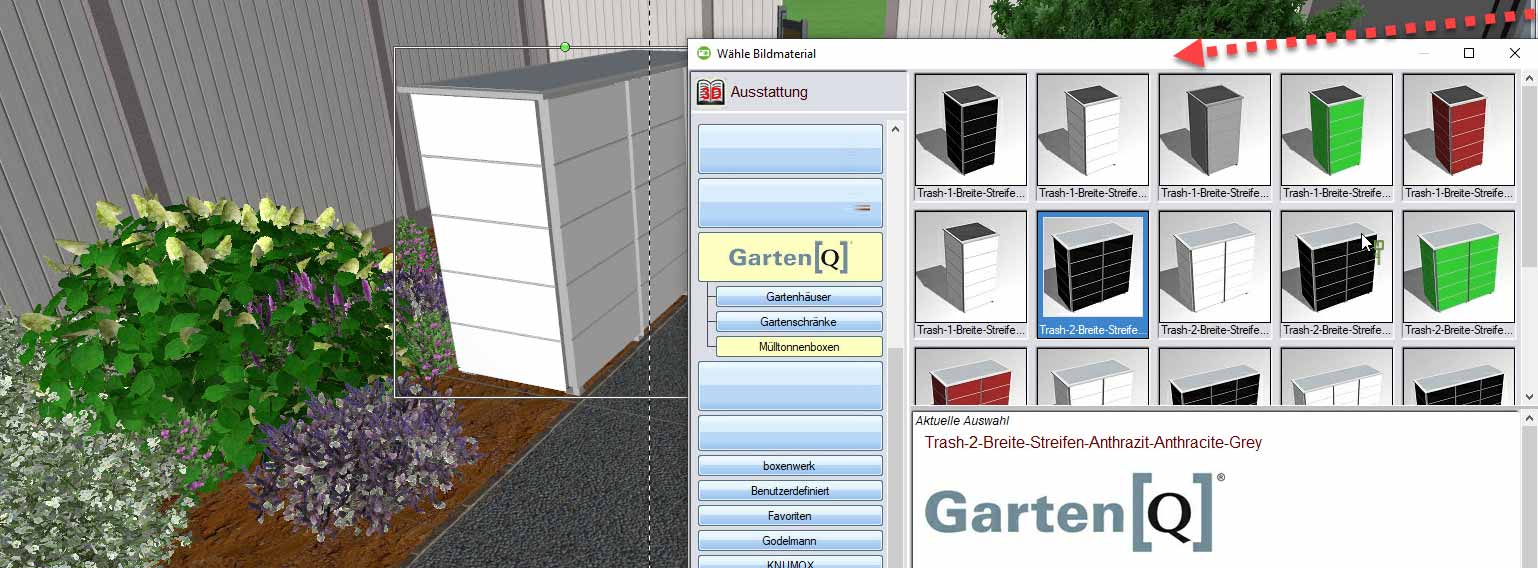This screenshot has width=1538, height=568.
Task: Select the green Trash-1-Breite-Streifen thumbnail
Action: pos(1337,137)
